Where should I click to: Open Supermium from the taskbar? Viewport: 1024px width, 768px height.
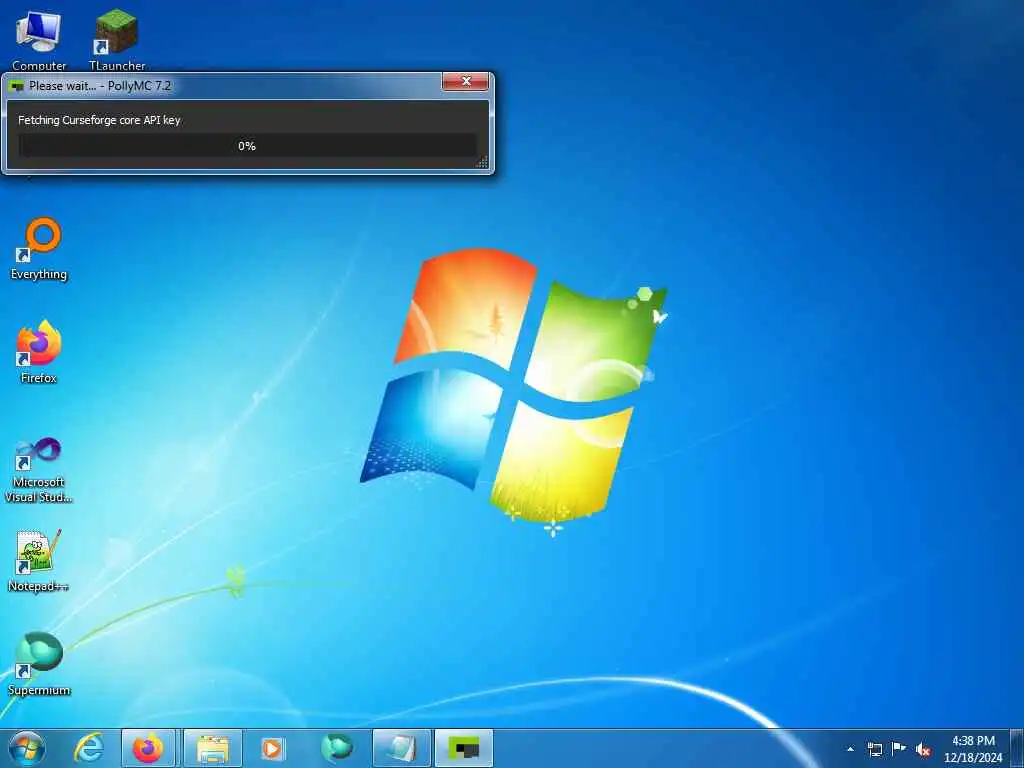point(337,748)
